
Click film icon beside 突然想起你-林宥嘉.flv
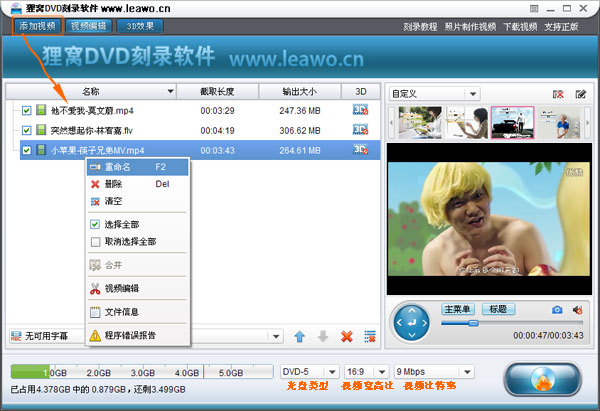pos(41,130)
